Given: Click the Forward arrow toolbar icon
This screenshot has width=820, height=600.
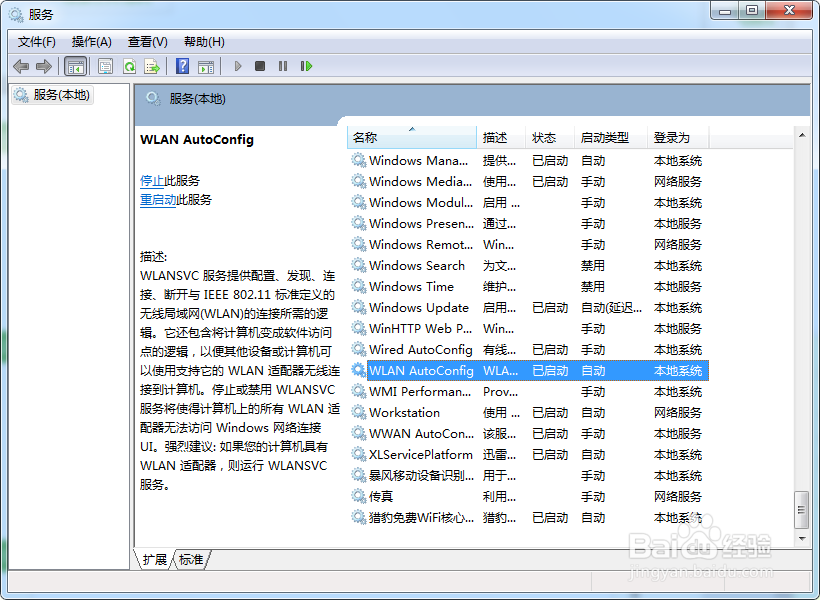Looking at the screenshot, I should click(44, 66).
